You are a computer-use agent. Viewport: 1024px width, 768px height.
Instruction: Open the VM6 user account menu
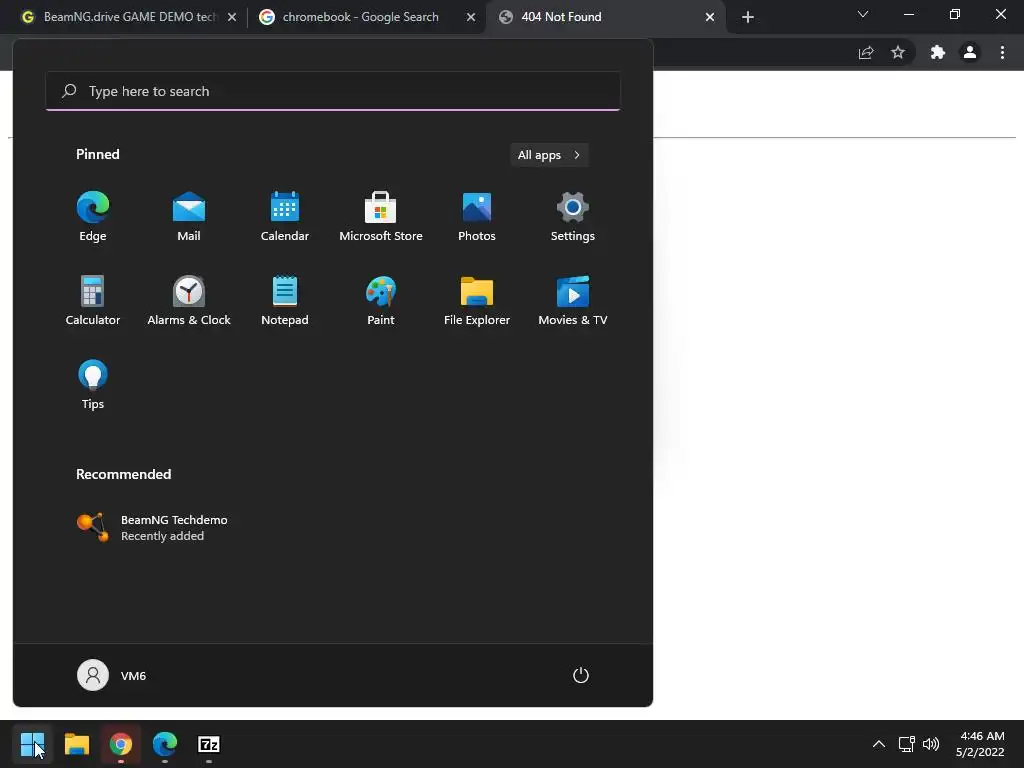[112, 675]
